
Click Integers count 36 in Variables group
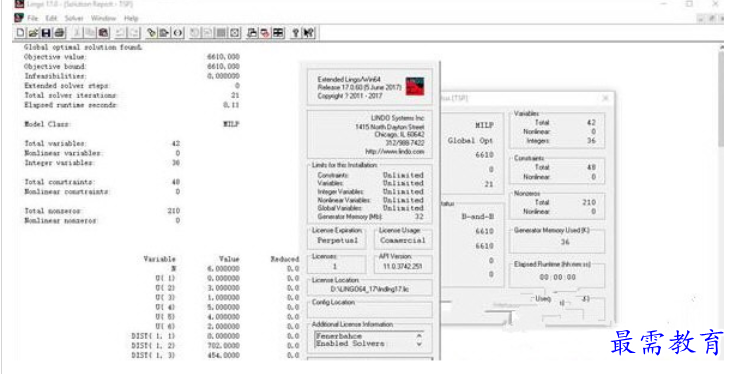(591, 141)
